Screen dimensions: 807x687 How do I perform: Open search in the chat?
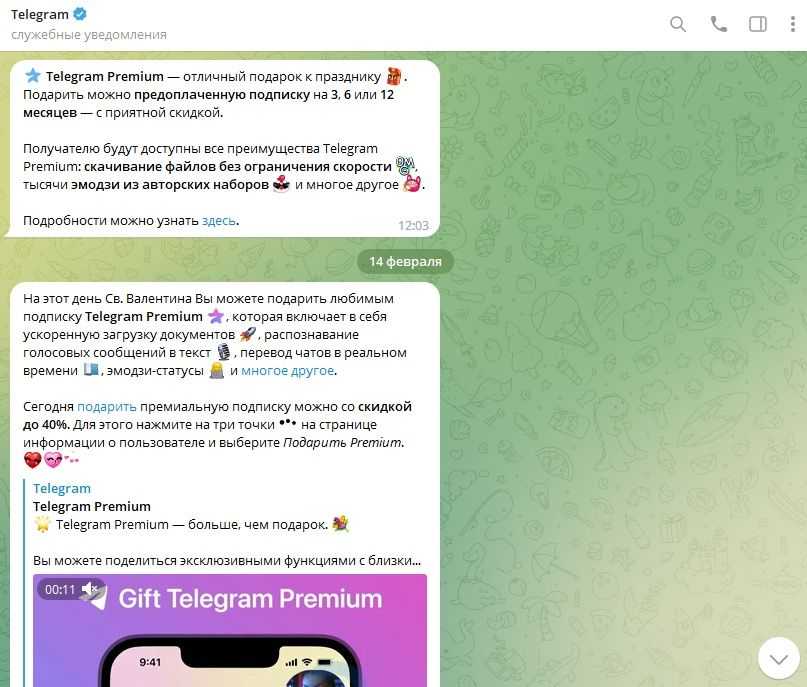678,24
